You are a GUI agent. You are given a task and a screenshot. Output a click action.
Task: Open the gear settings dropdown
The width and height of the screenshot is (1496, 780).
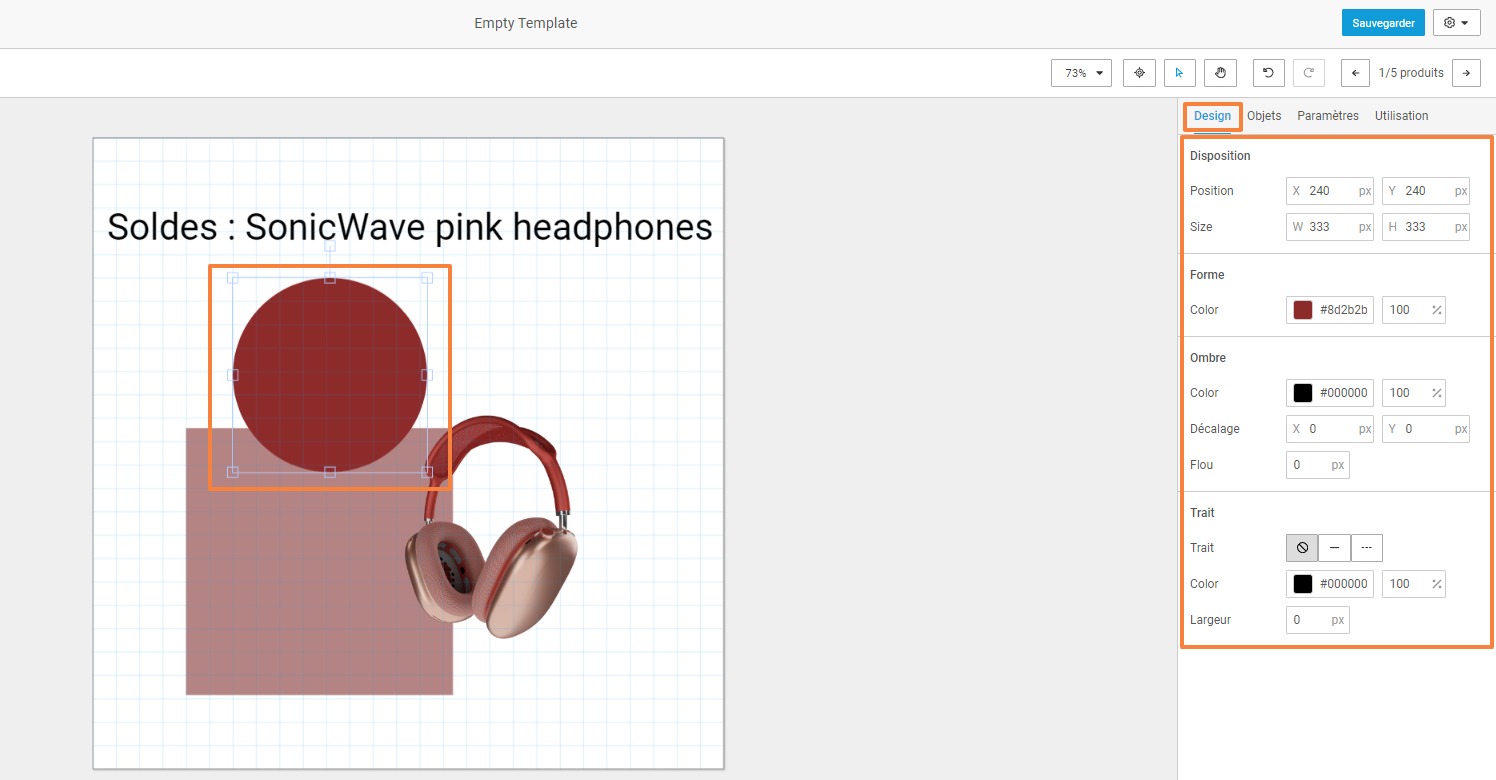click(1457, 23)
